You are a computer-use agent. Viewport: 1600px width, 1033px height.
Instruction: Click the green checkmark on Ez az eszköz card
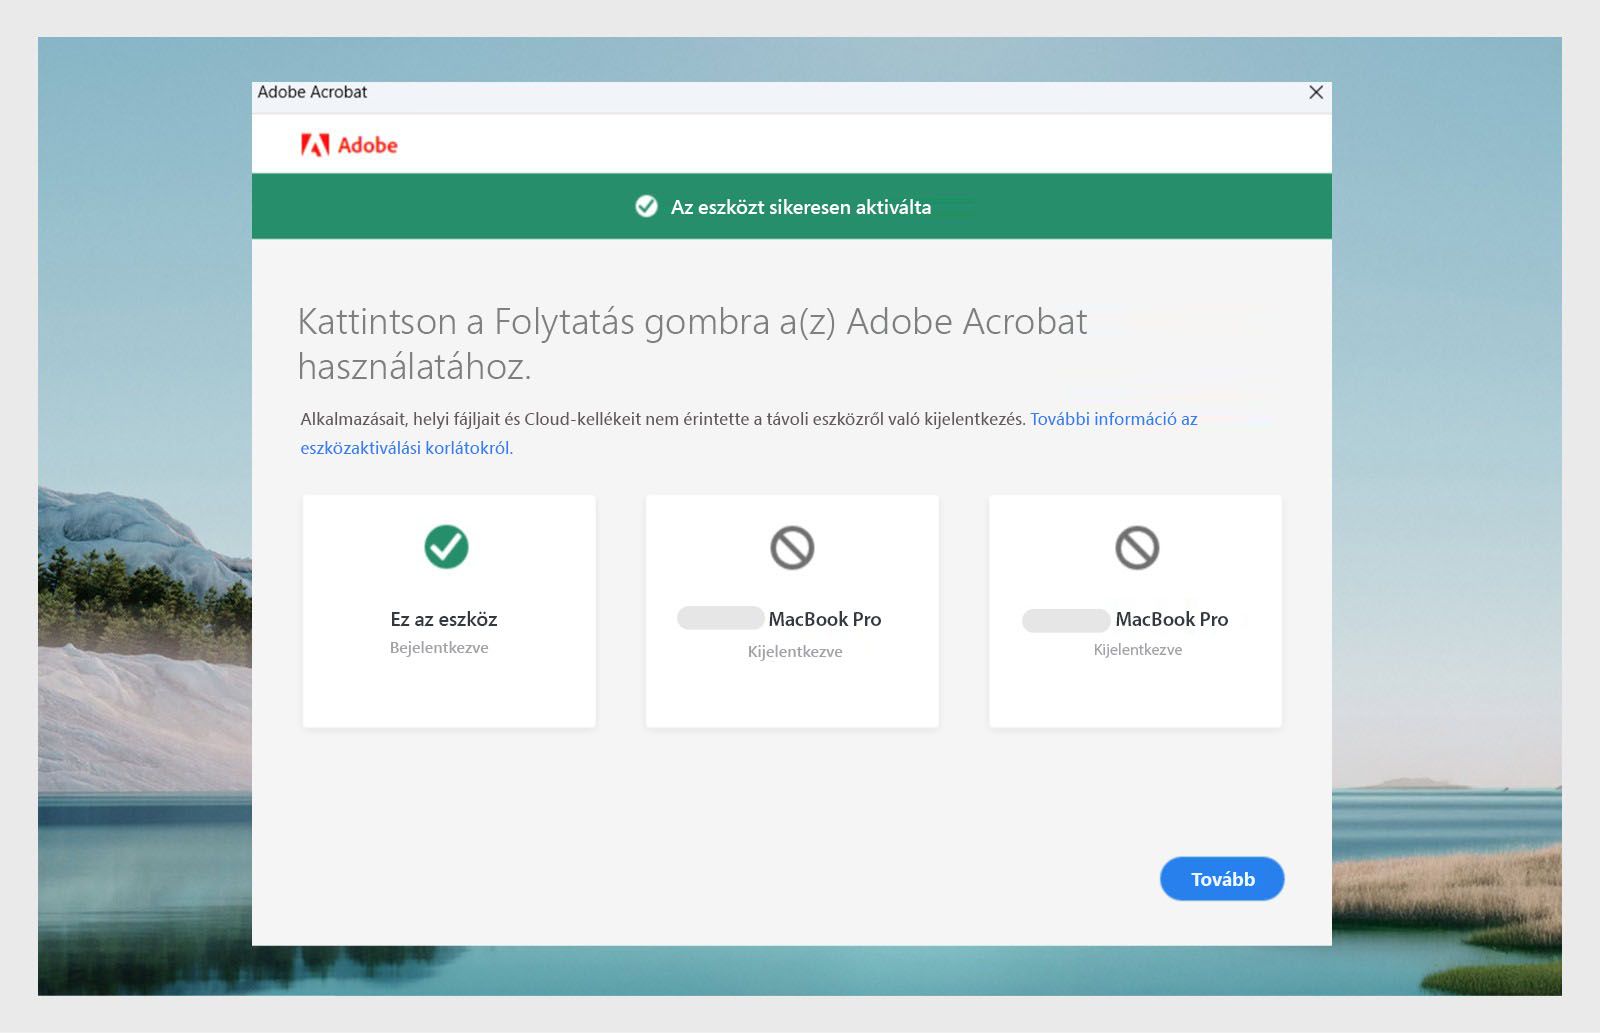coord(446,547)
